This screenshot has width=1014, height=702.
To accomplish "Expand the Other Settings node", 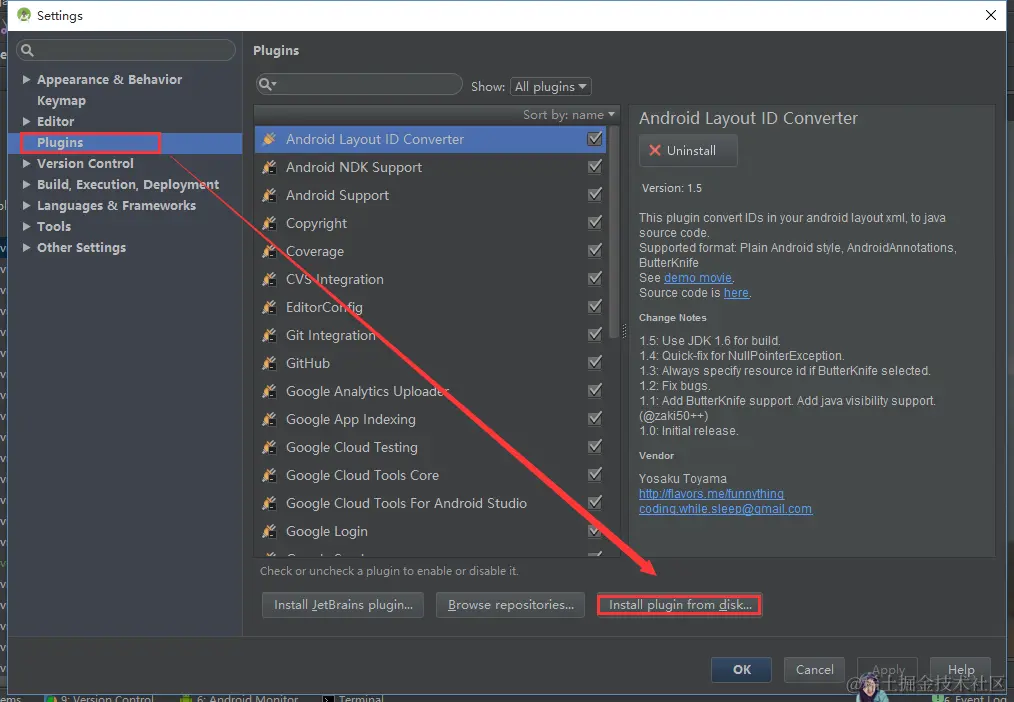I will (x=27, y=248).
